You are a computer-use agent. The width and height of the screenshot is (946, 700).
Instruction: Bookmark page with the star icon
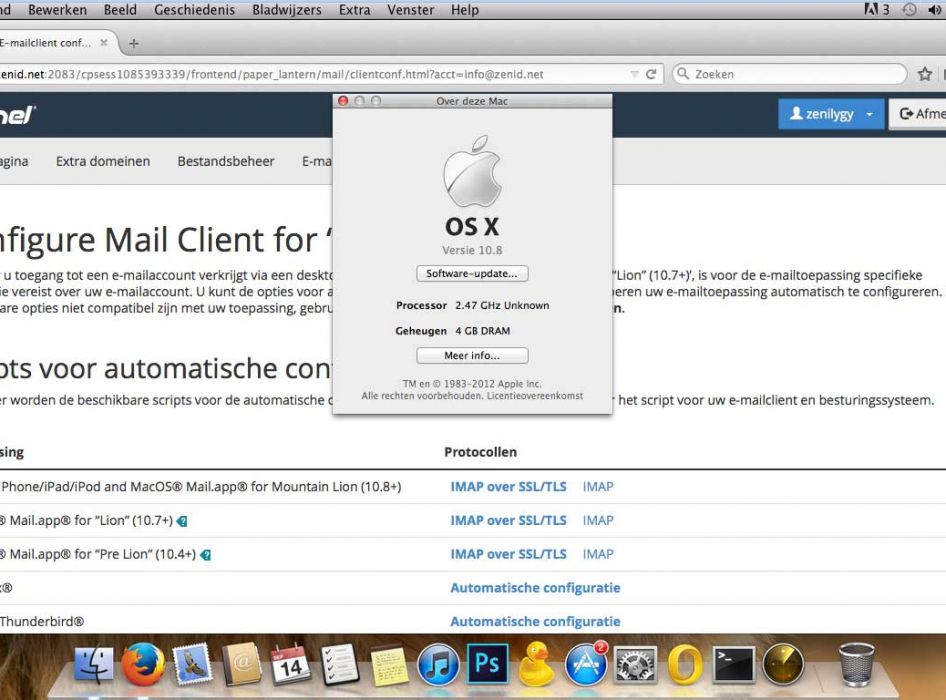pos(924,74)
